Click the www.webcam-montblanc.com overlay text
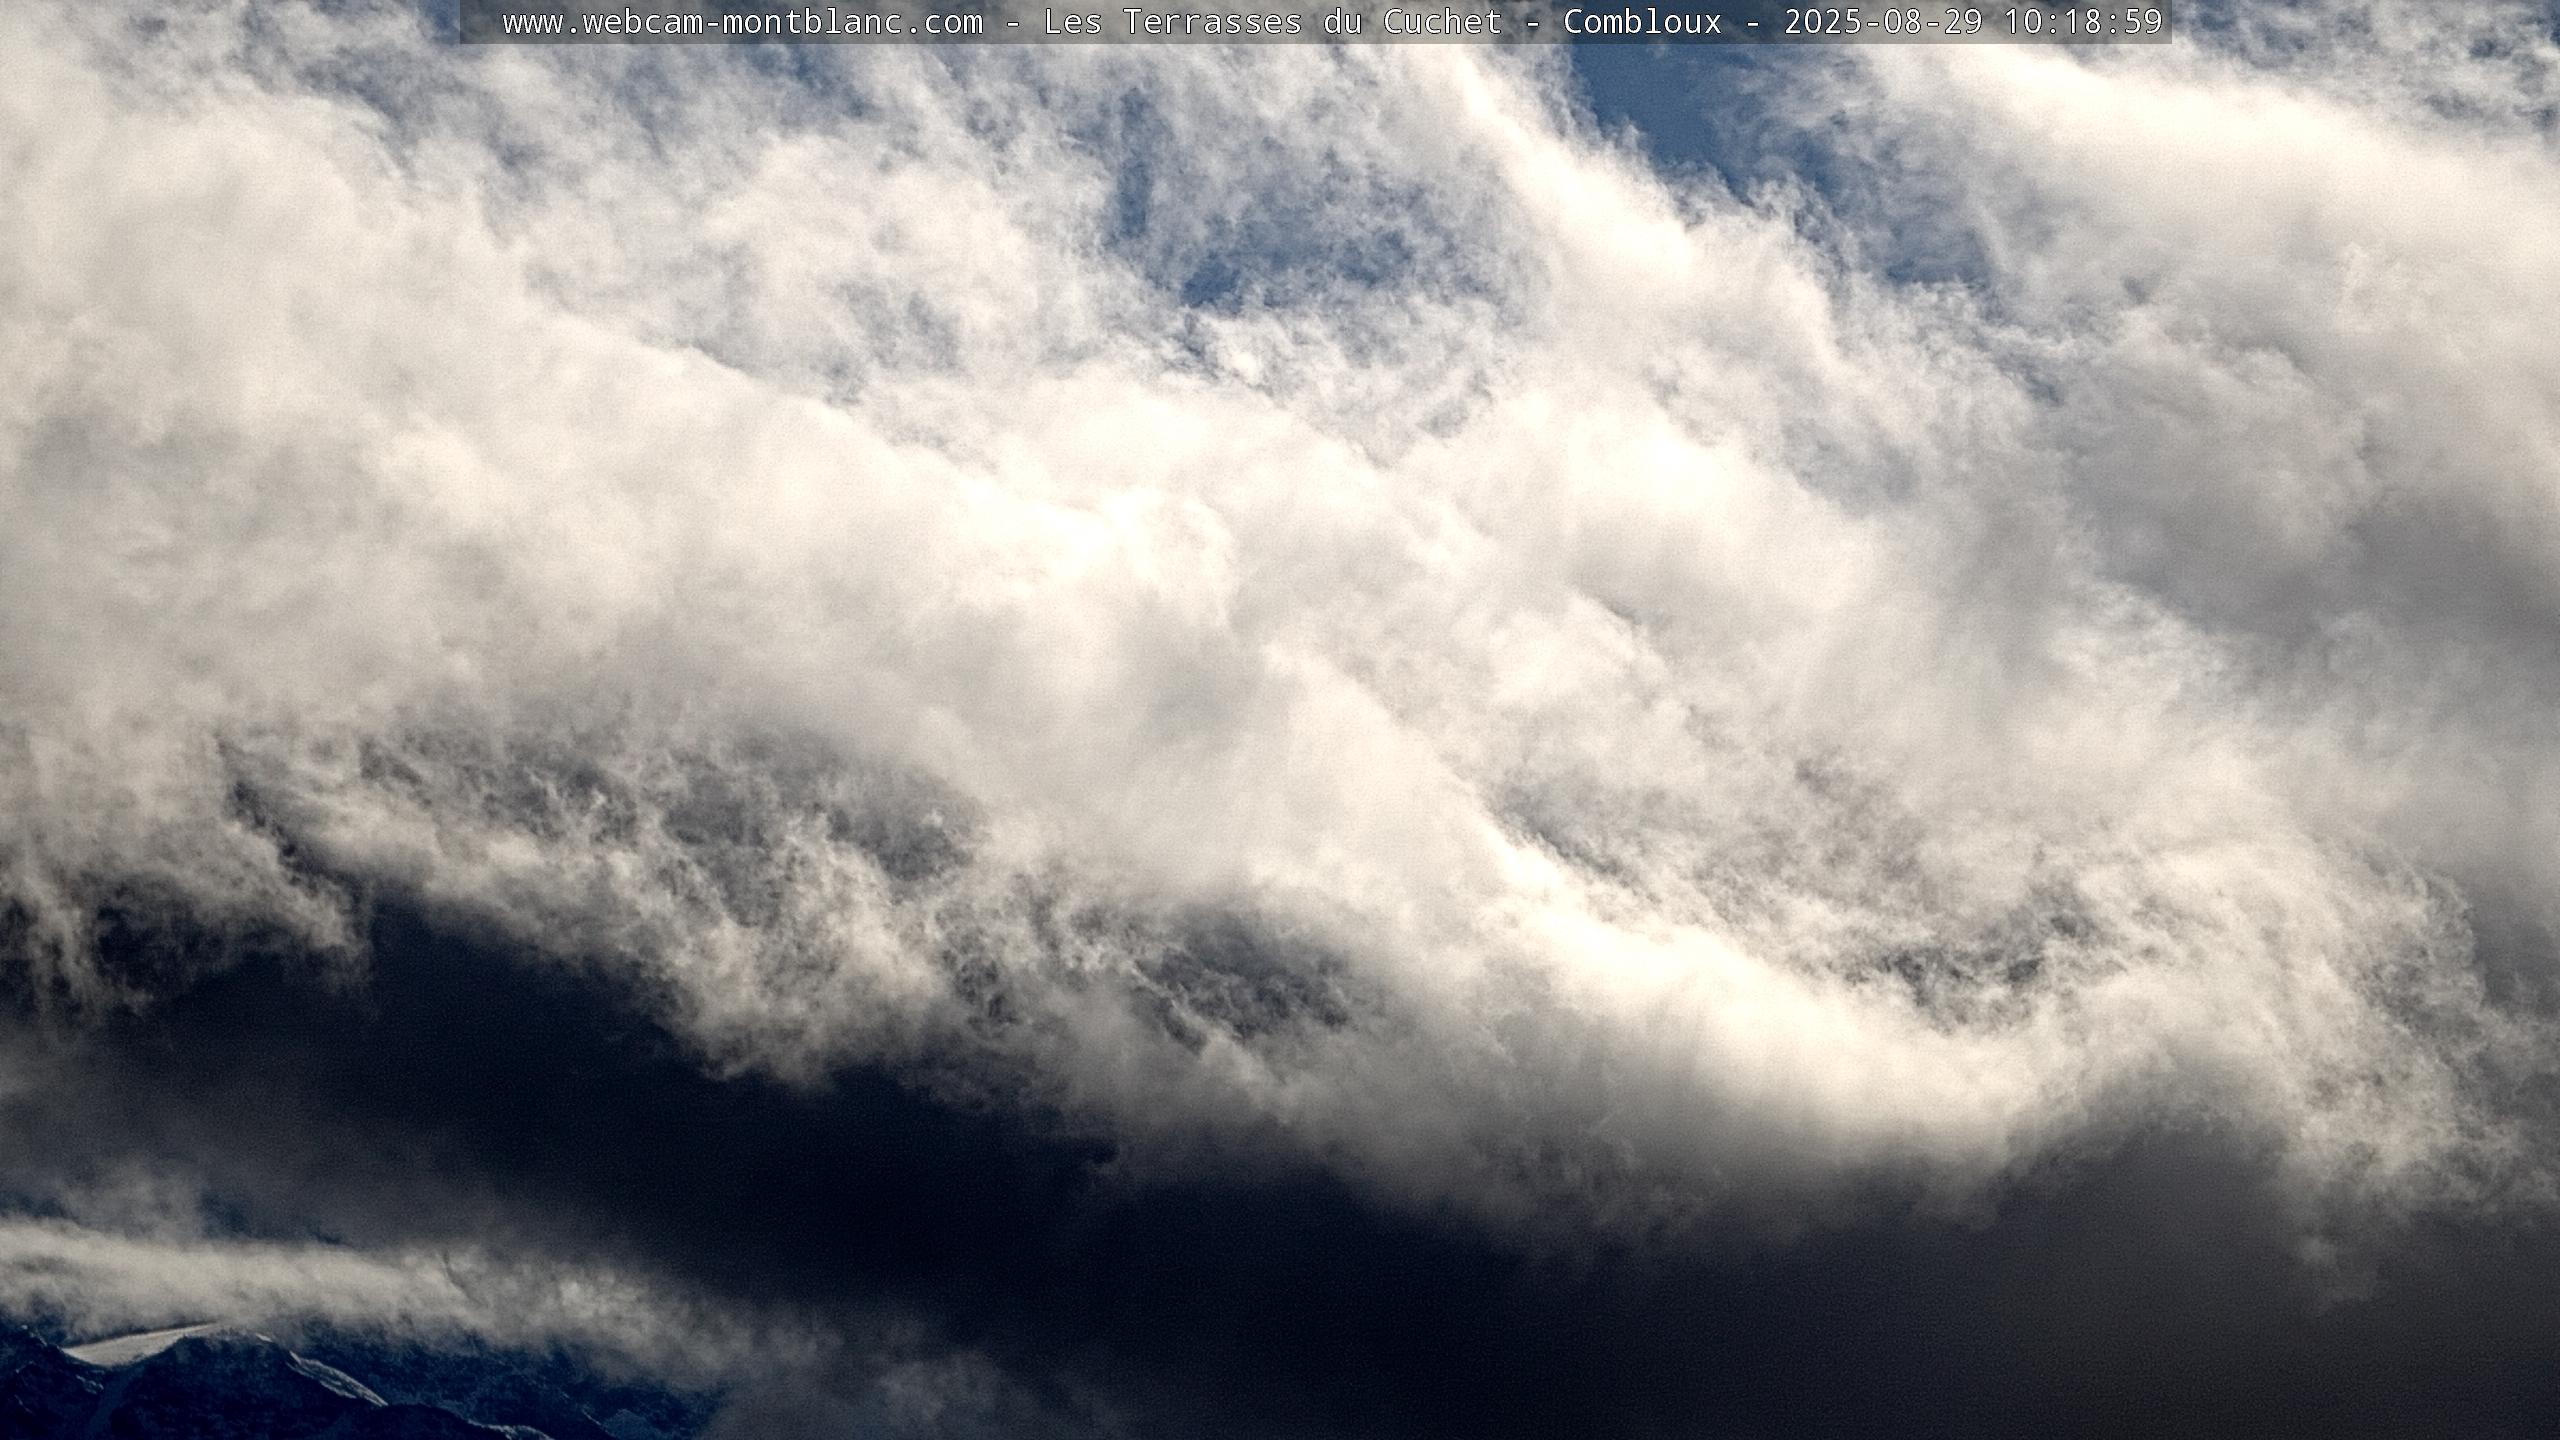The width and height of the screenshot is (2560, 1440). pyautogui.click(x=743, y=22)
